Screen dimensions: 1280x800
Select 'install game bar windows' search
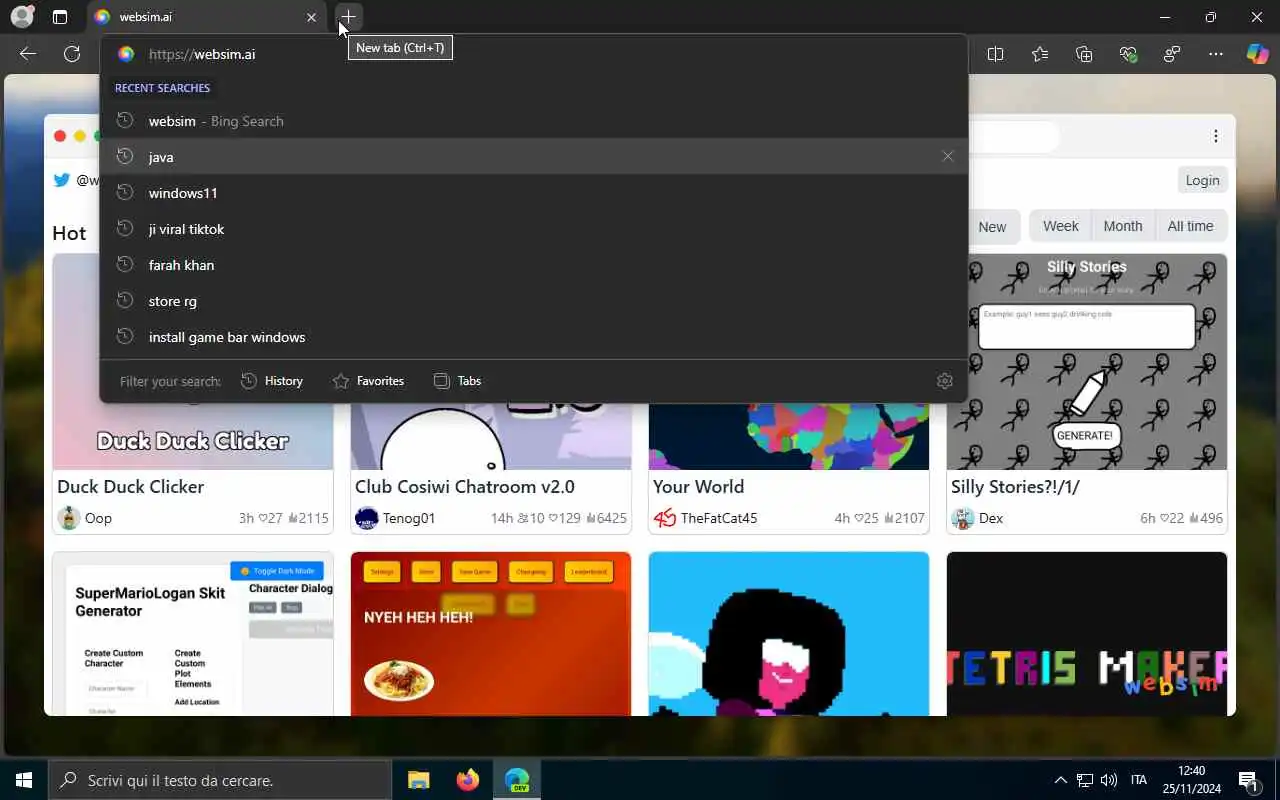tap(534, 337)
